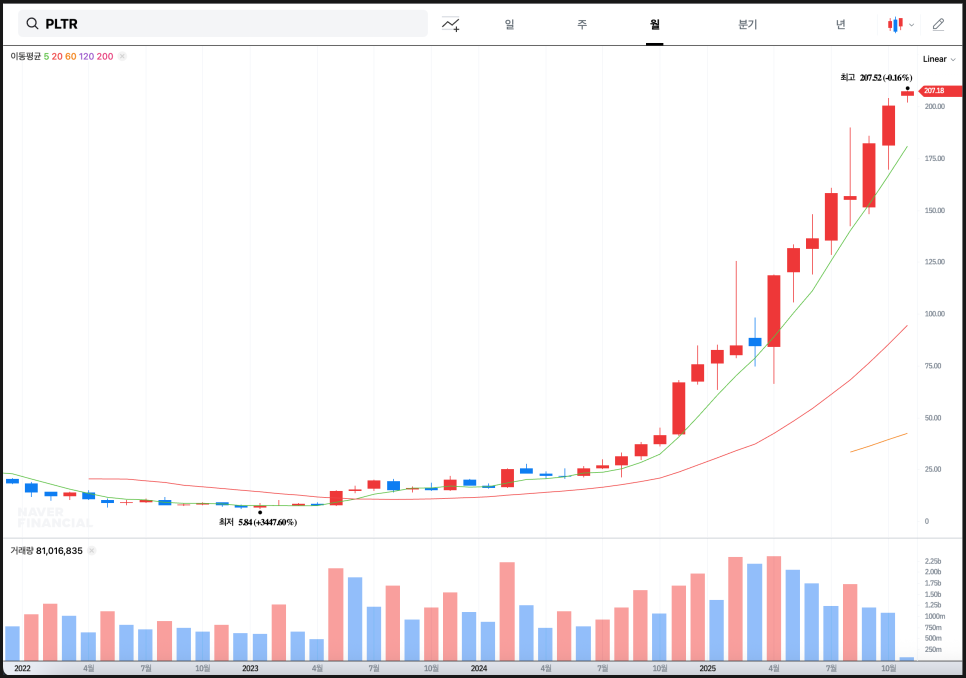The width and height of the screenshot is (966, 678).
Task: Toggle the 120-period moving average color label
Action: click(87, 56)
